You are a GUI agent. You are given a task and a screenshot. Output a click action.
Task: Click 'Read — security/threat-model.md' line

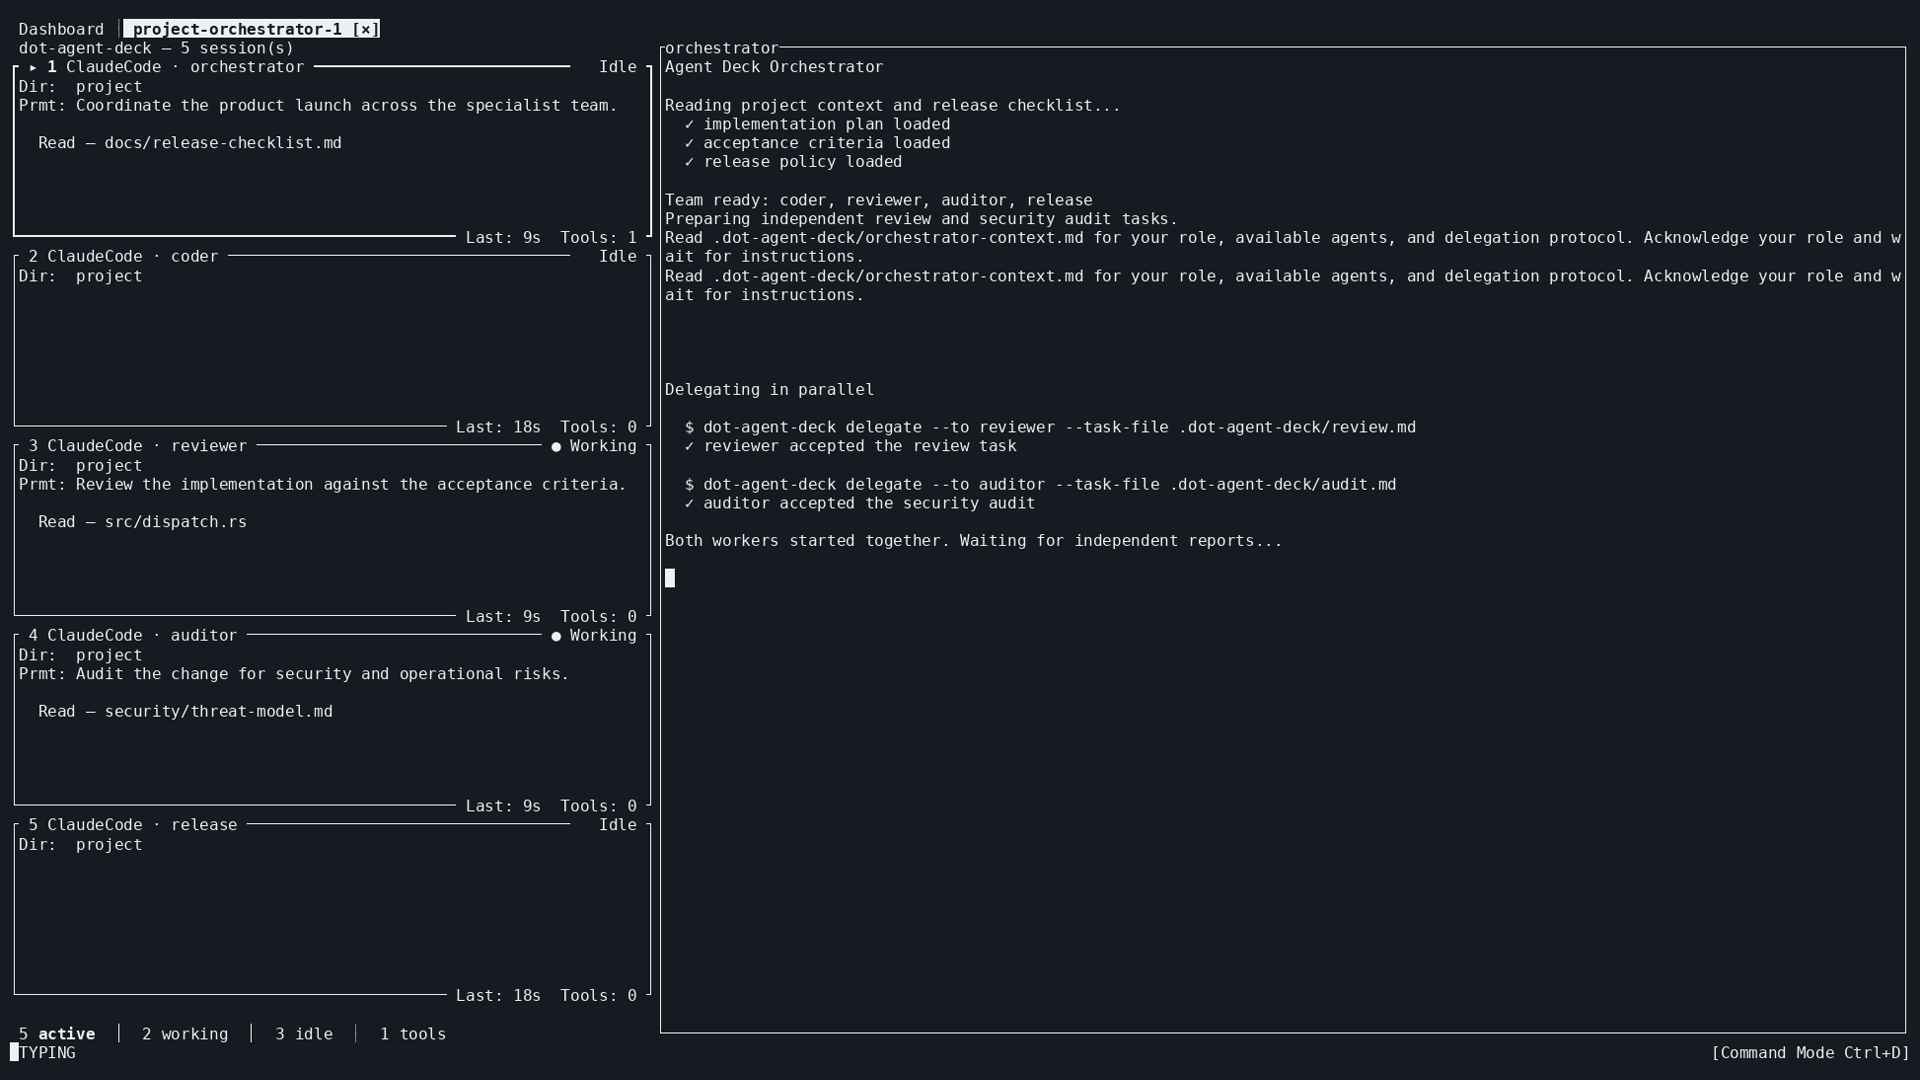(185, 712)
